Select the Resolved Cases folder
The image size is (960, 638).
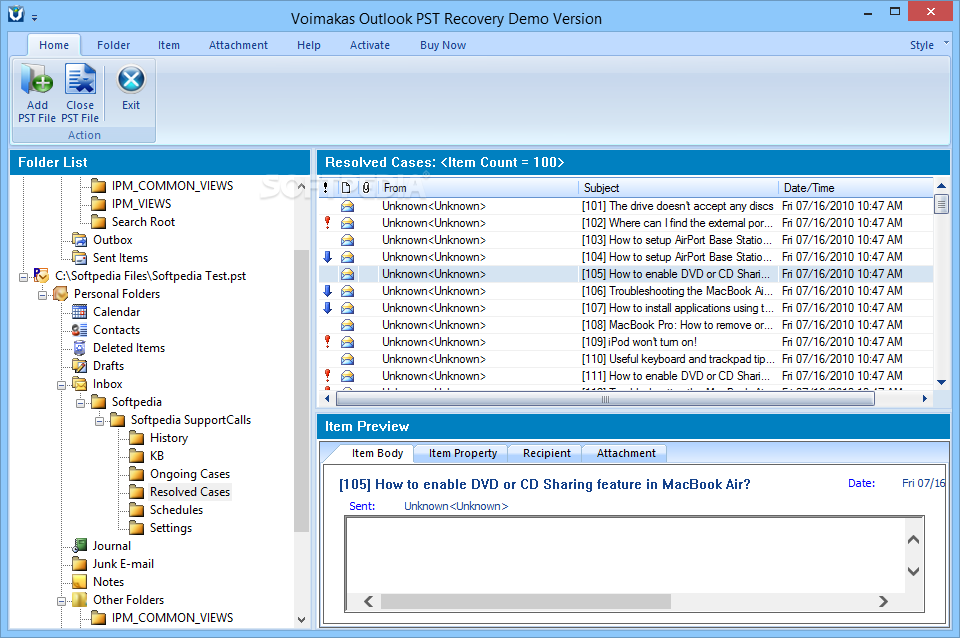(x=190, y=492)
